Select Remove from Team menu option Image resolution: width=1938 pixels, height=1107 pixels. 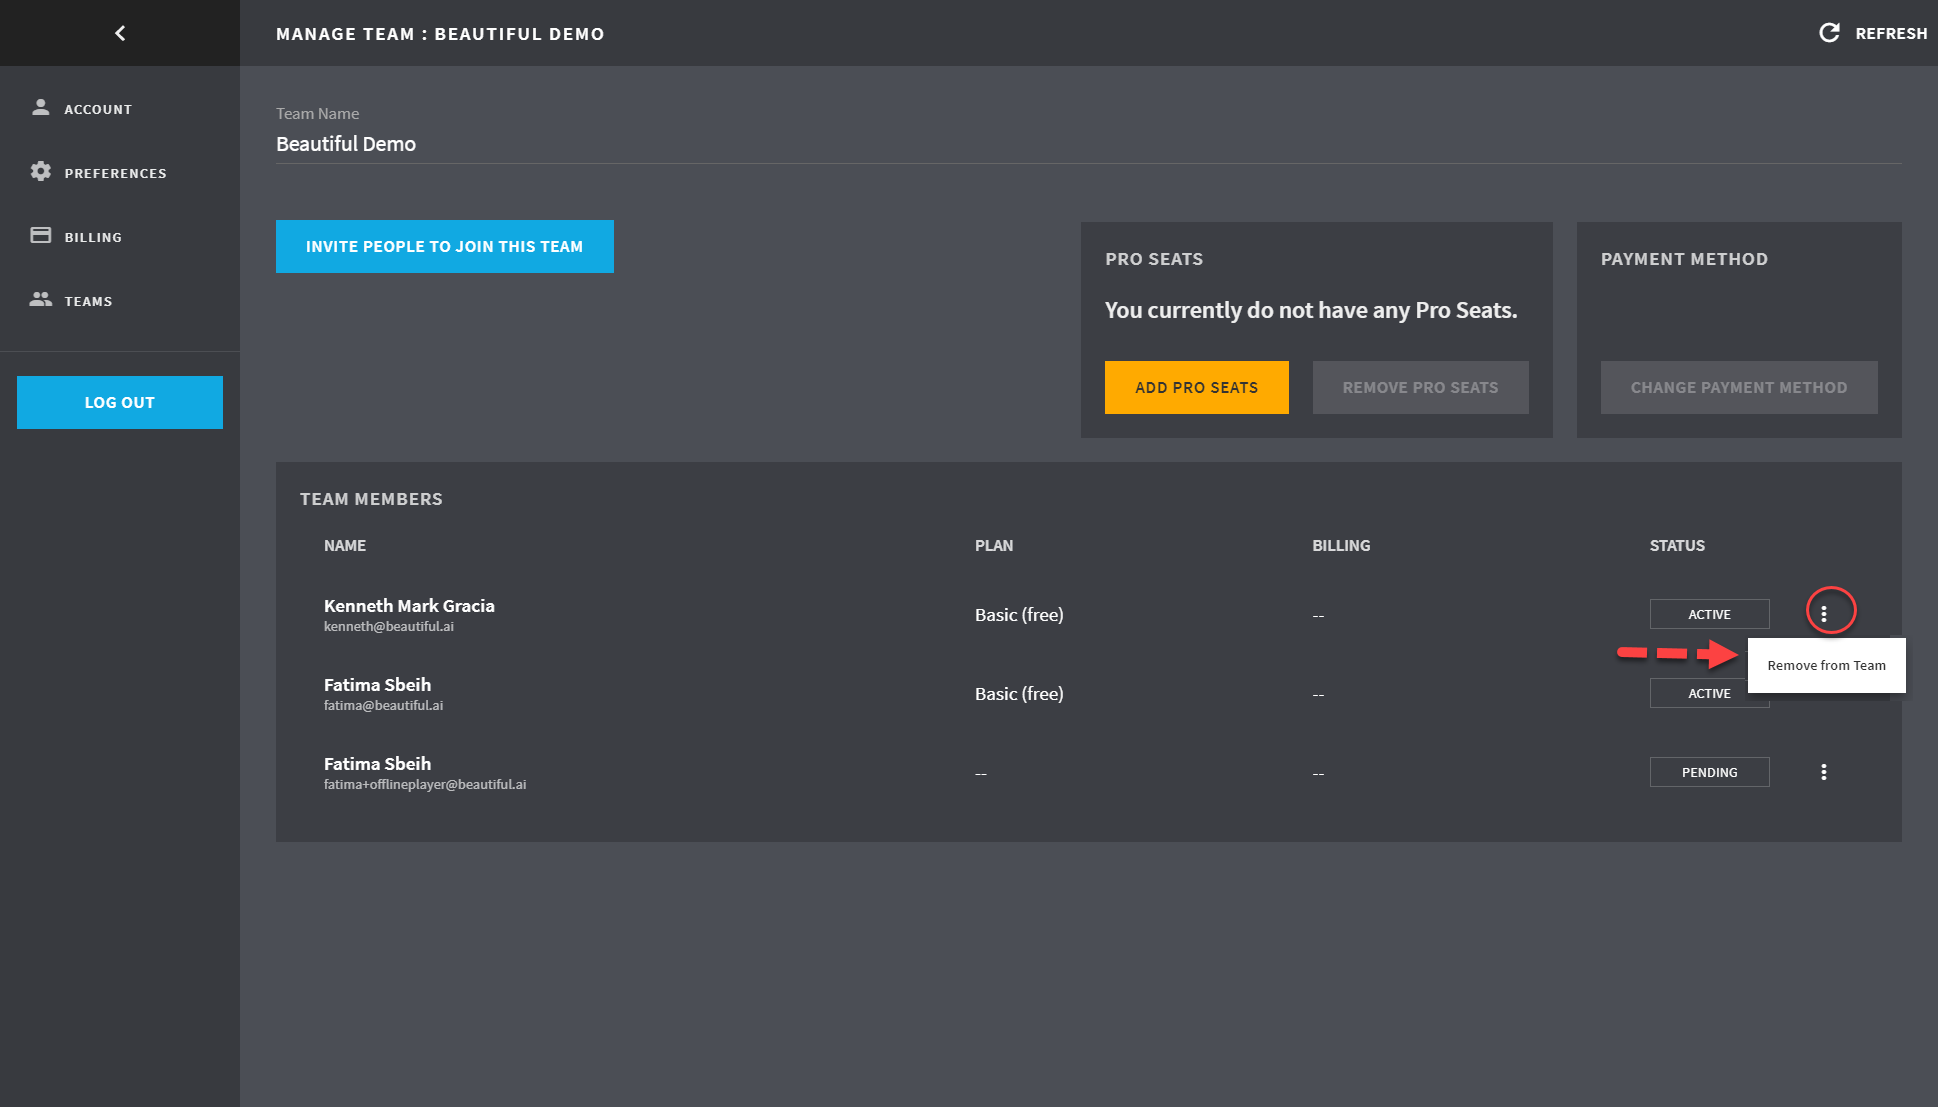pos(1826,665)
